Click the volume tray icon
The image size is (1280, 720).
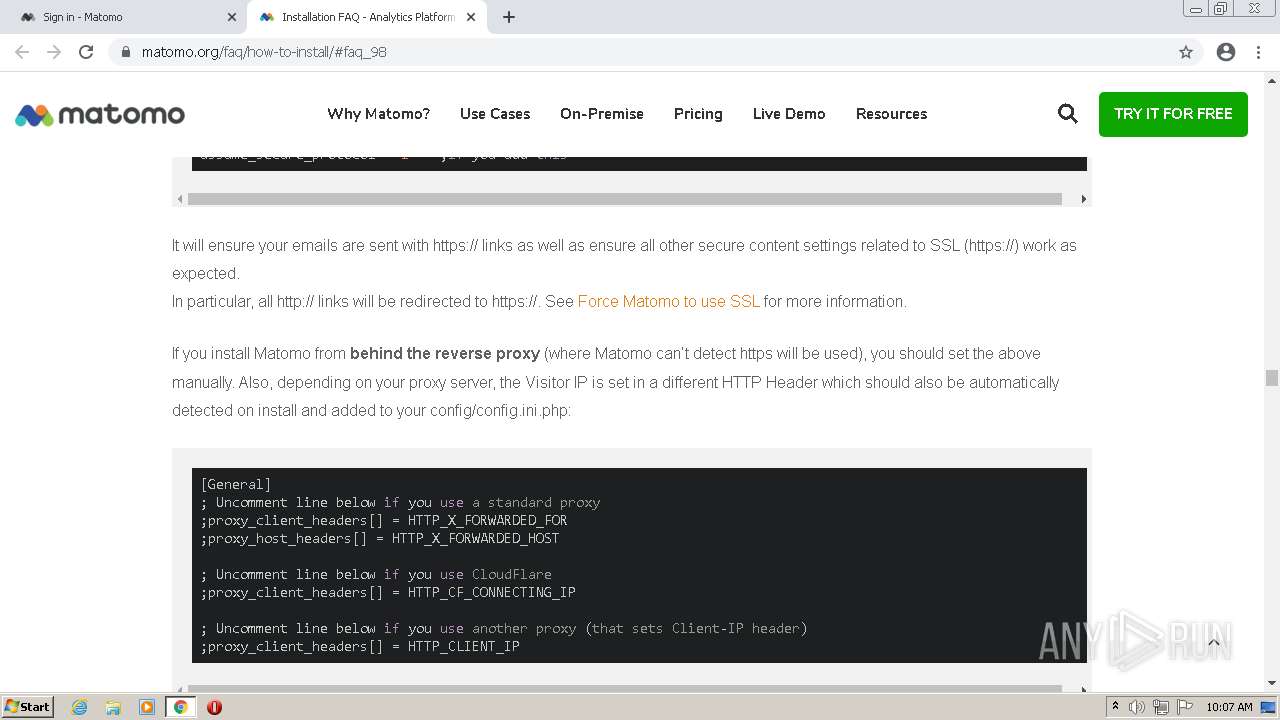(1137, 707)
